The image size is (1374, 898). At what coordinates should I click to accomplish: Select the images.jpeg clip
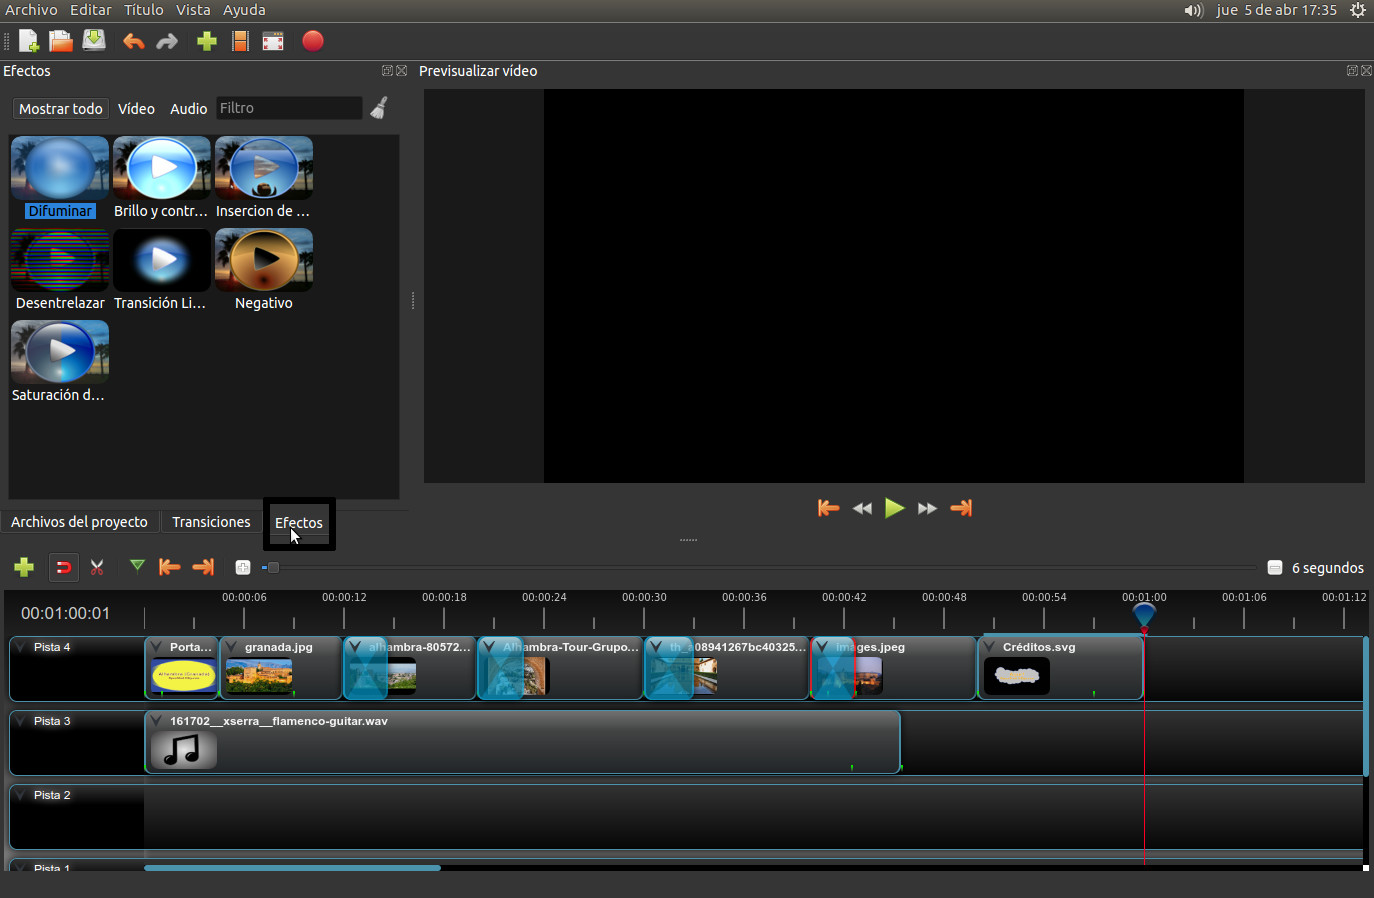[x=893, y=668]
